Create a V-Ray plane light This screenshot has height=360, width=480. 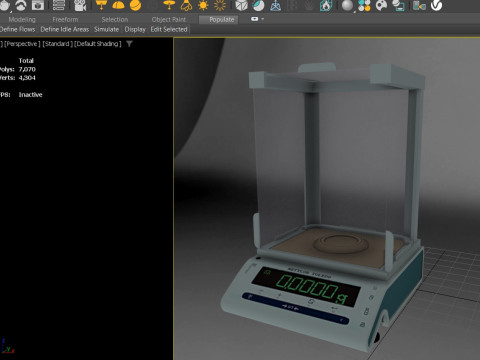click(101, 5)
